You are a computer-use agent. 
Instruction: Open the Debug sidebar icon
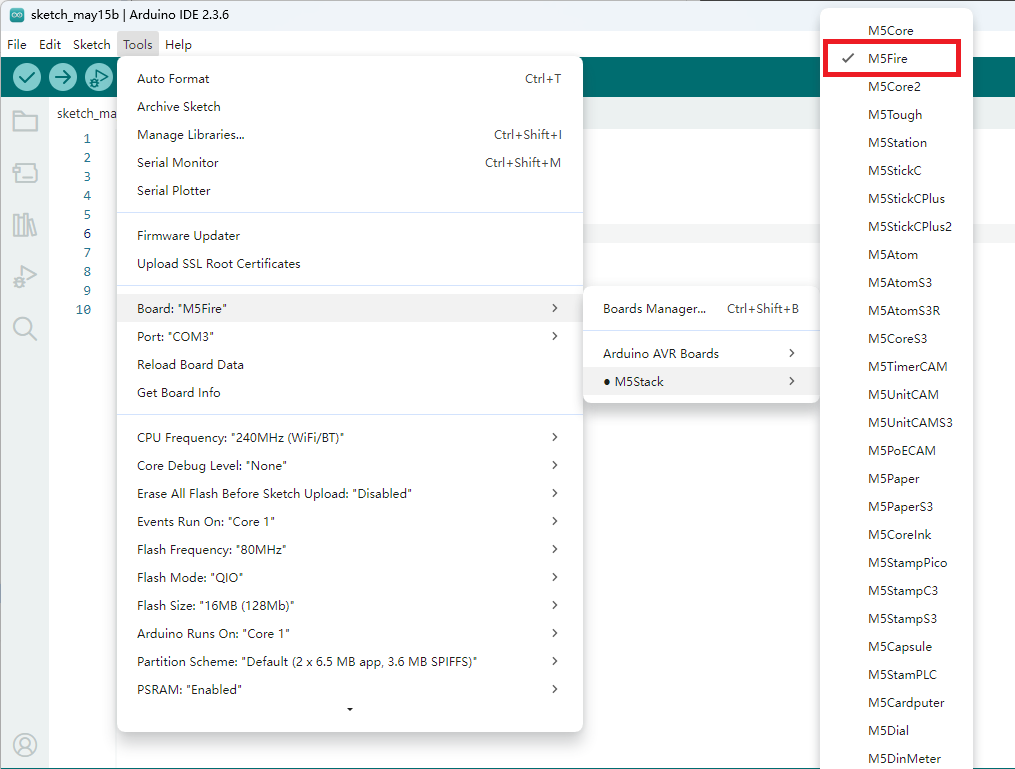point(25,276)
